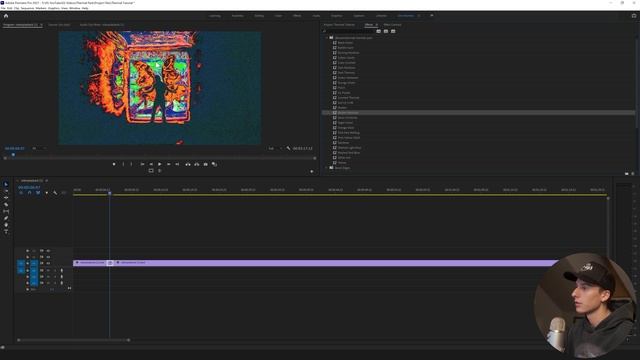Select the Type tool
The height and width of the screenshot is (360, 640).
pyautogui.click(x=6, y=231)
